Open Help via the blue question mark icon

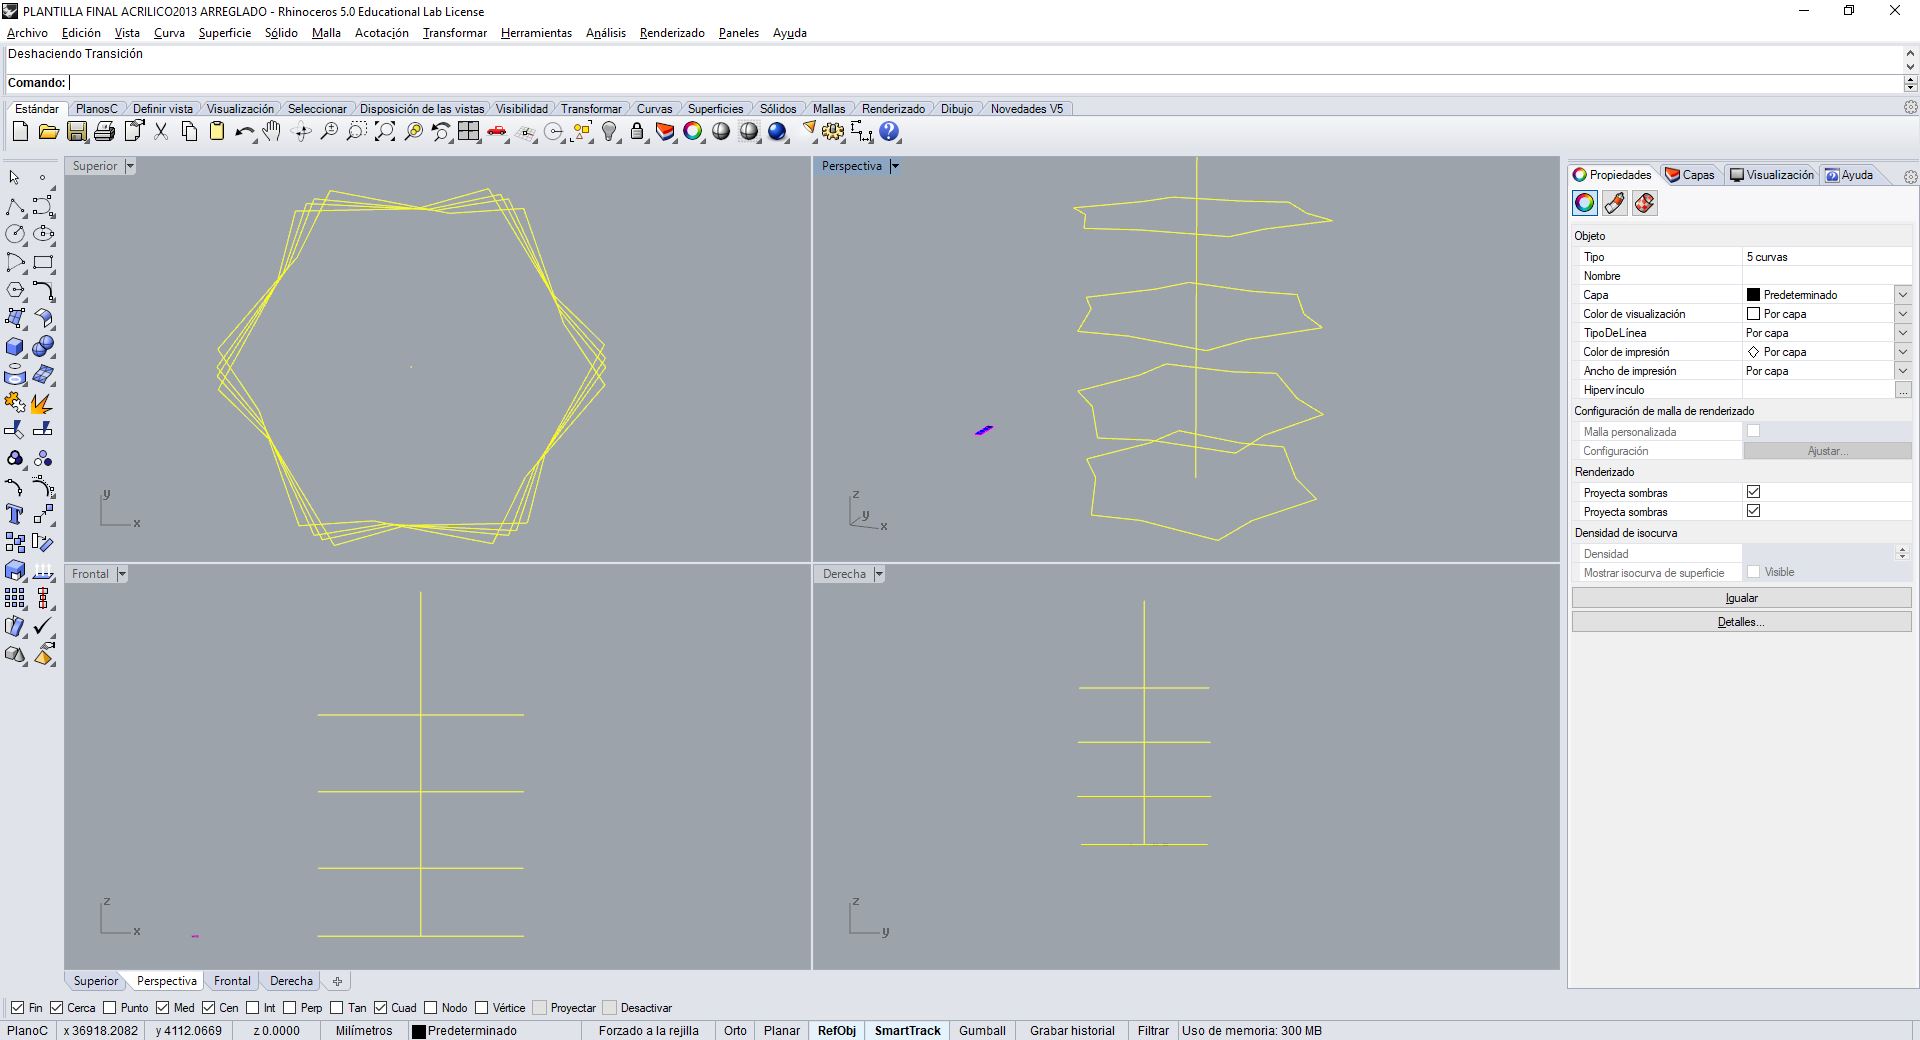(889, 131)
